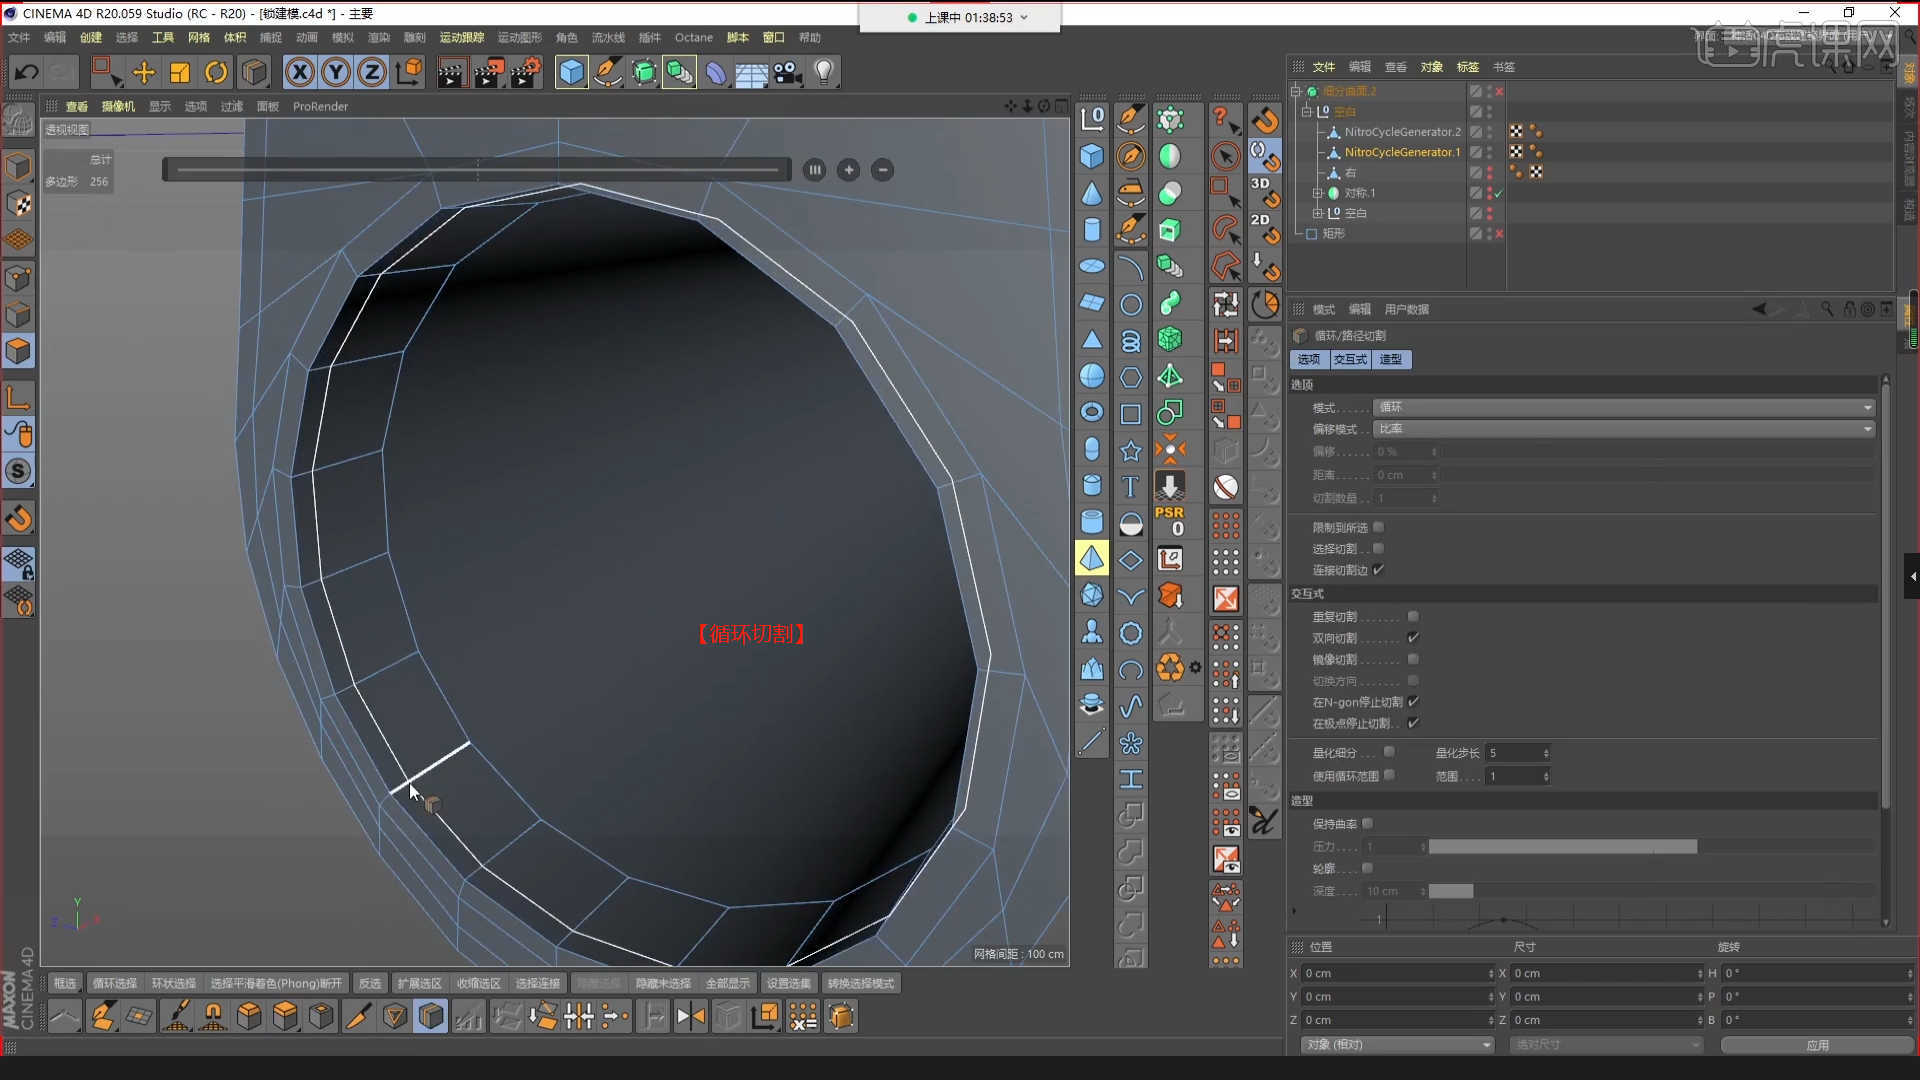Select NitroCycleGenerator.2 in object tree
This screenshot has height=1080, width=1920.
pos(1402,132)
